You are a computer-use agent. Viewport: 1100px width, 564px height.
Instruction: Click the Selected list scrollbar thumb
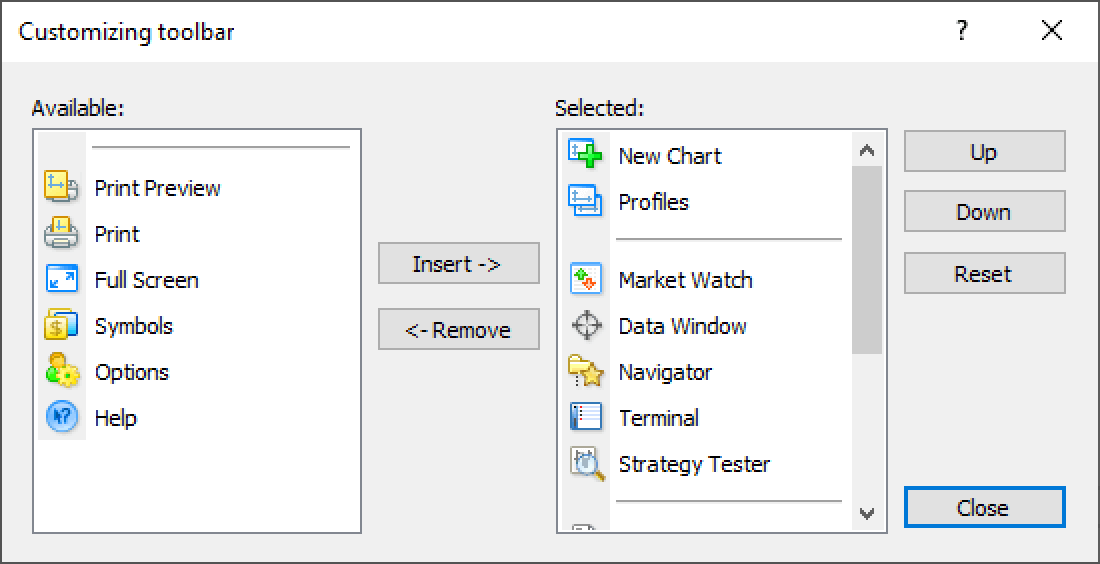867,260
